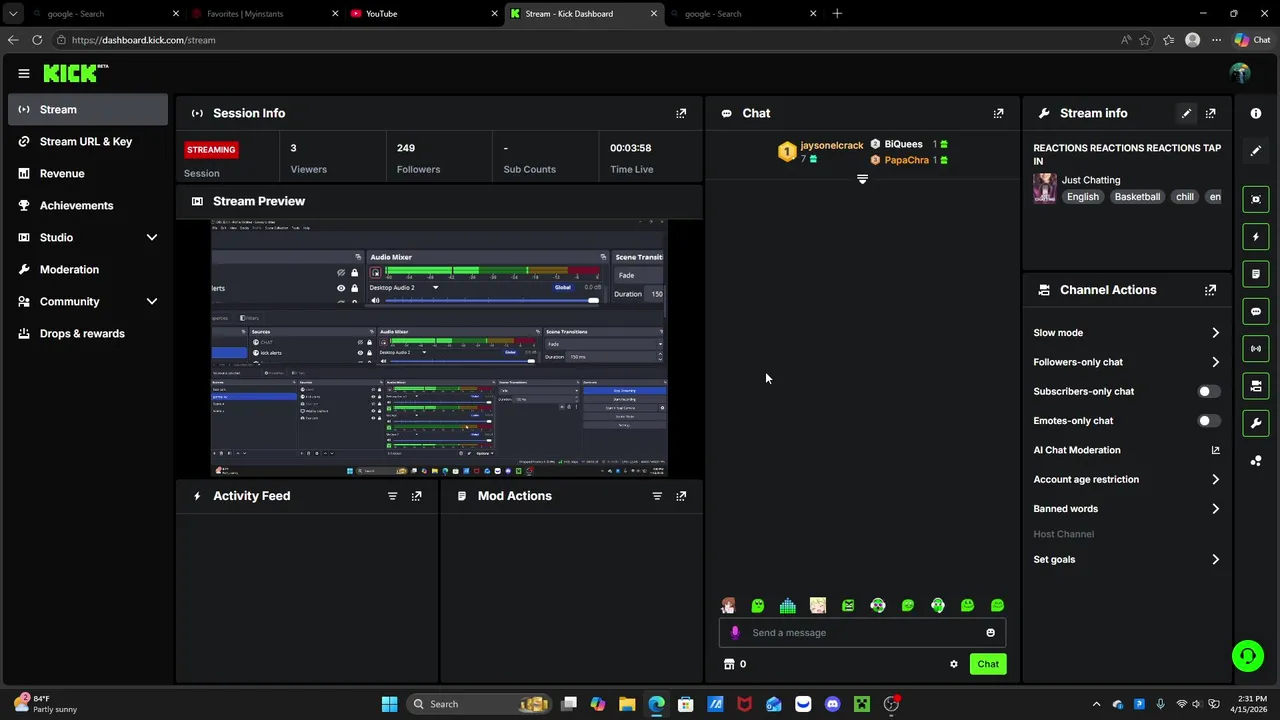The height and width of the screenshot is (720, 1280).
Task: Open Stream URL & Key page
Action: click(x=88, y=141)
